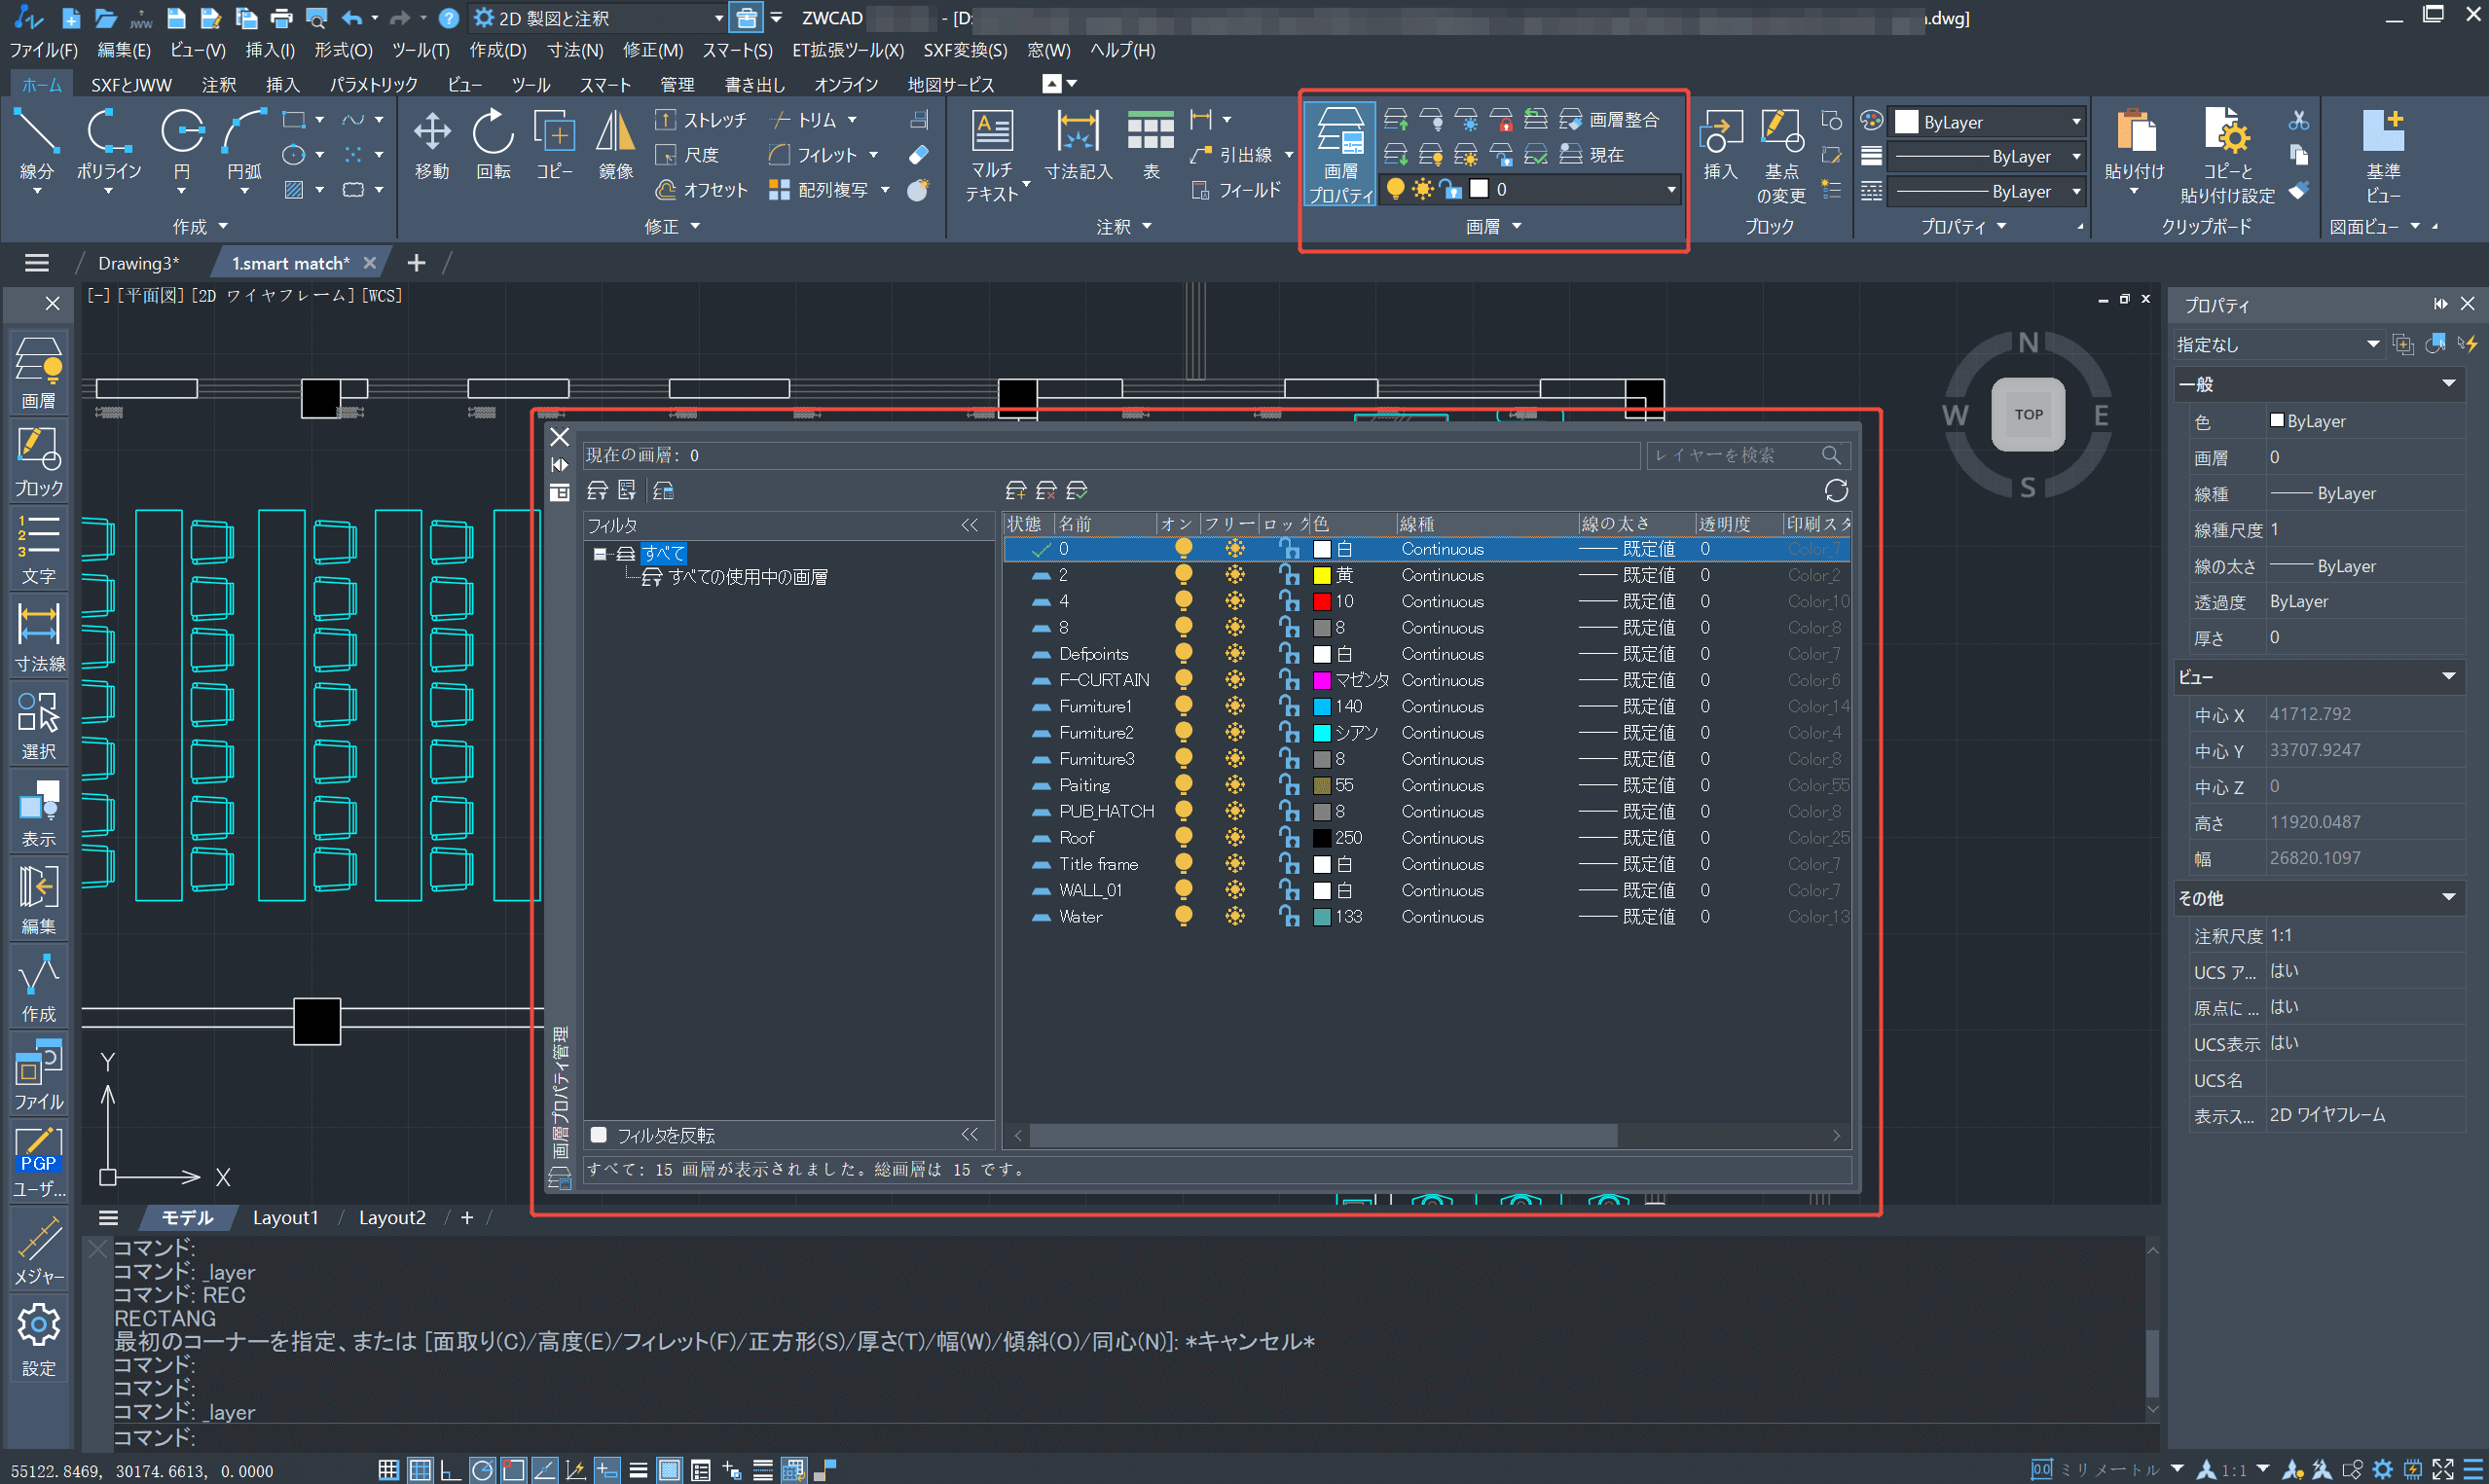The width and height of the screenshot is (2489, 1484).
Task: Toggle freeze sun for layer Roof
Action: 1235,837
